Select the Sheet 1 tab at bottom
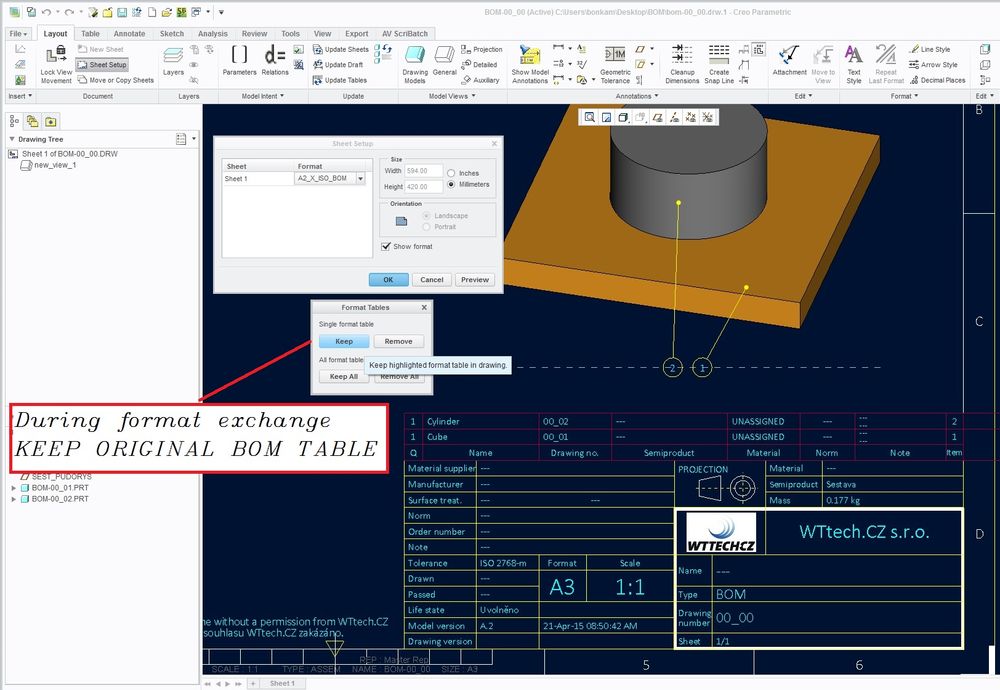 pos(282,683)
